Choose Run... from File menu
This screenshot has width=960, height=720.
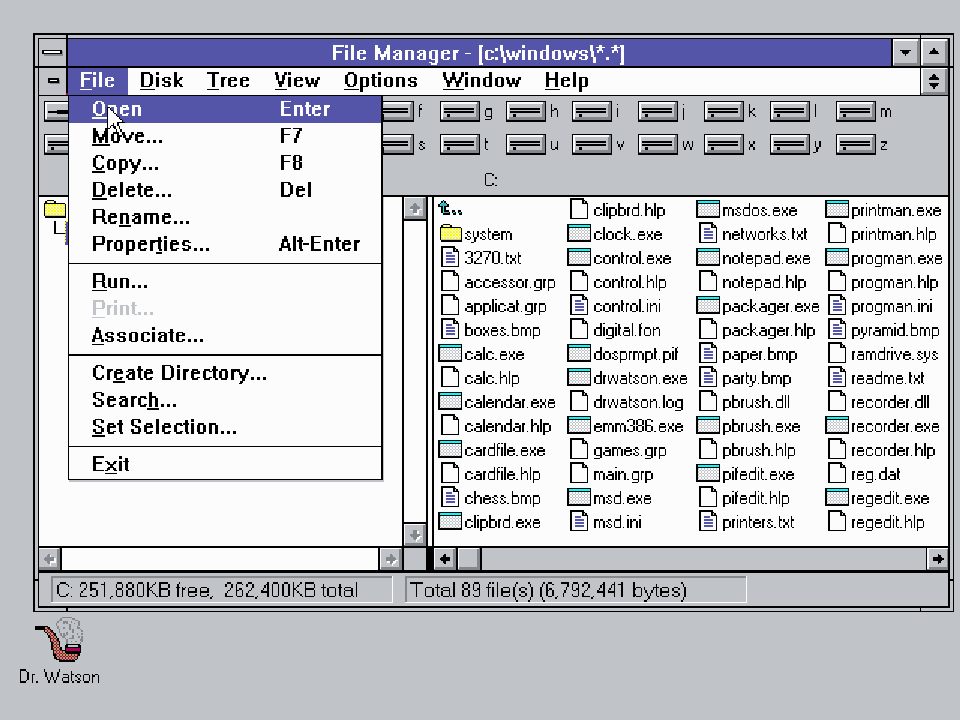pyautogui.click(x=225, y=282)
